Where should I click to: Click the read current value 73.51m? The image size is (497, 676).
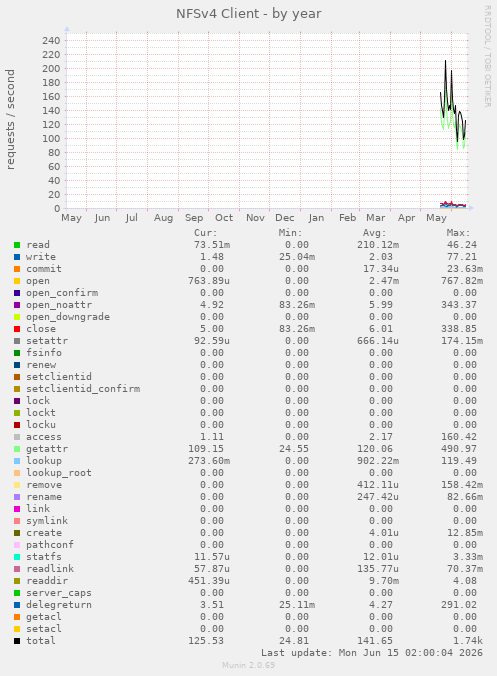212,245
